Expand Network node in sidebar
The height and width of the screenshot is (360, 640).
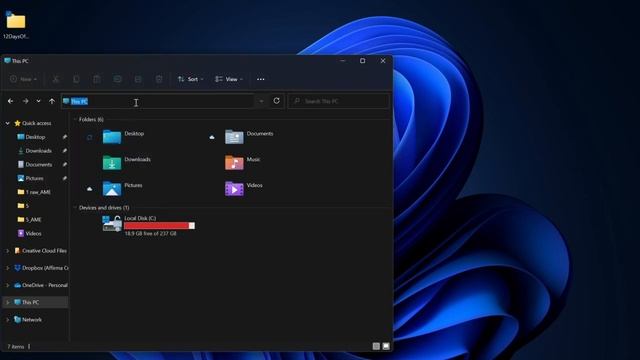(7, 320)
